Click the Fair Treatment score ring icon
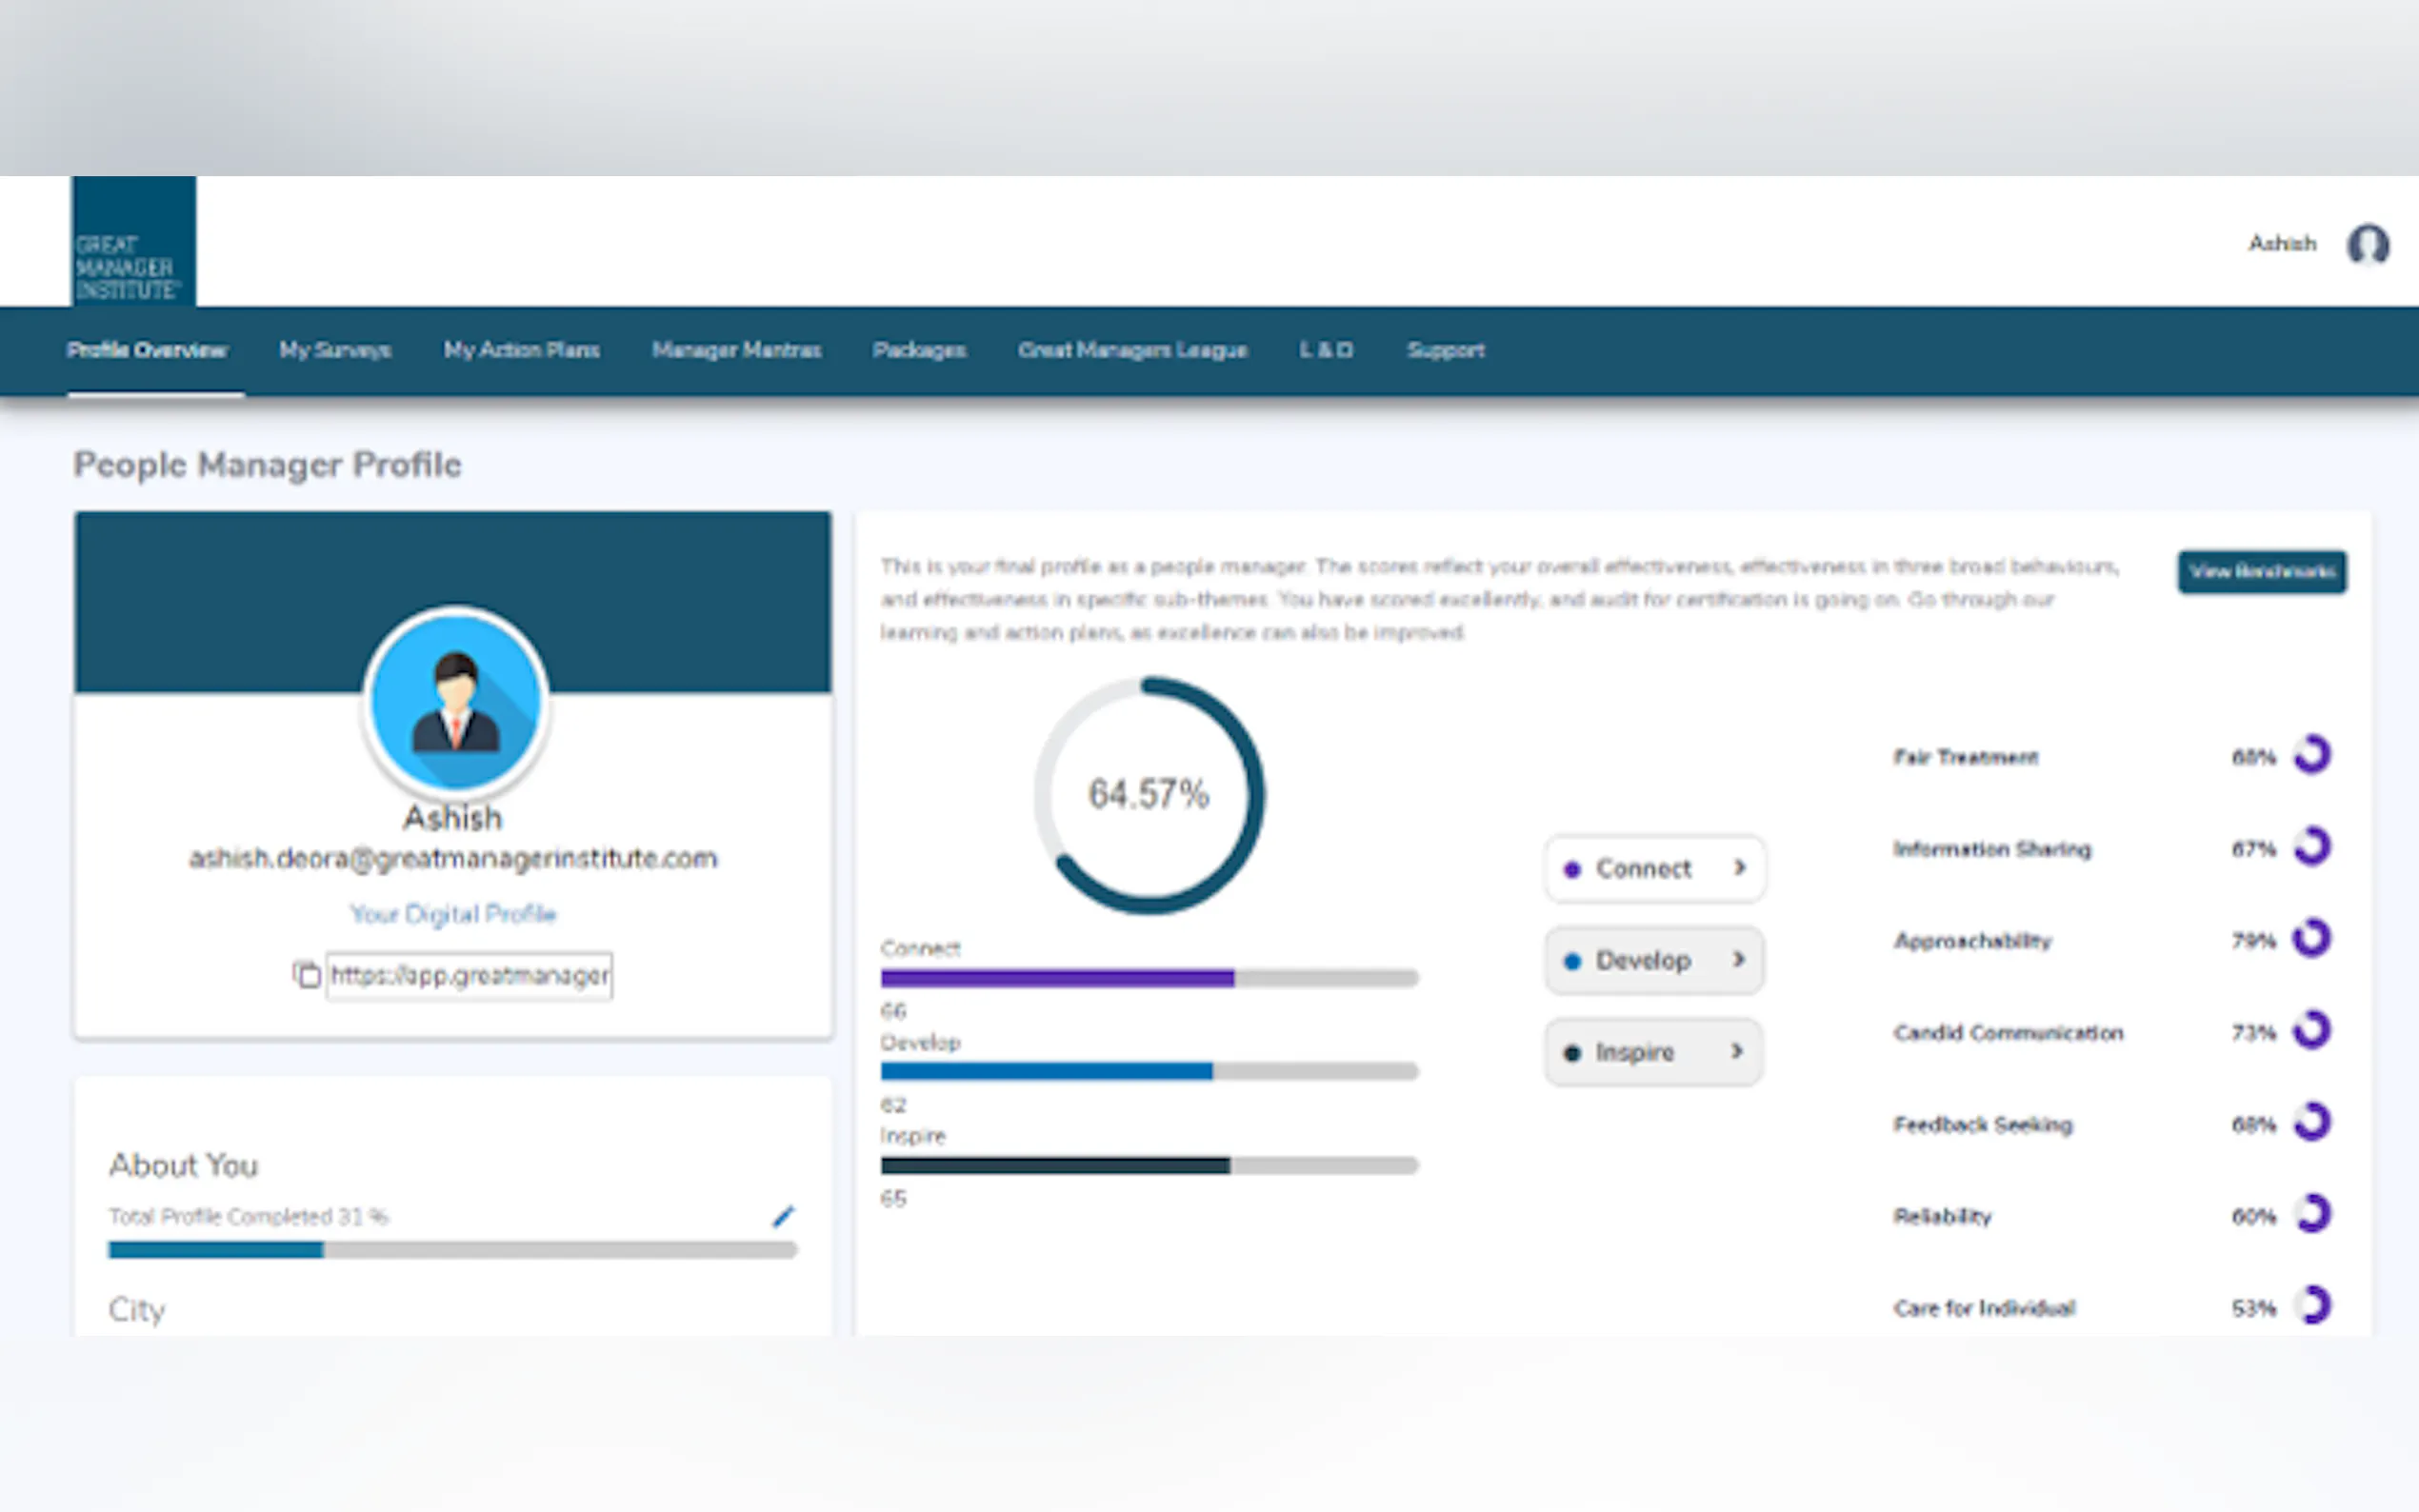 coord(2312,755)
